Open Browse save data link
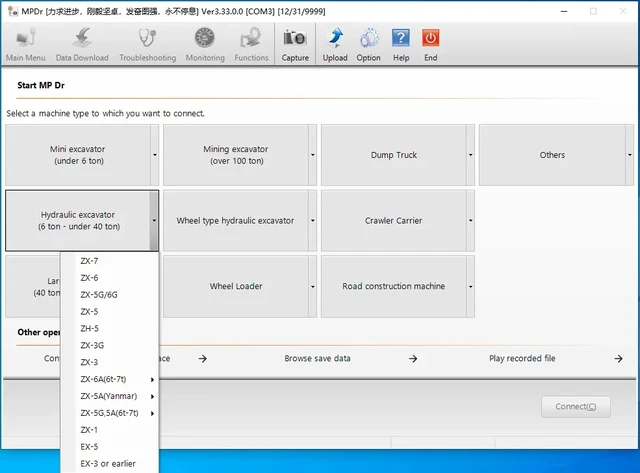Image resolution: width=640 pixels, height=473 pixels. (x=317, y=358)
